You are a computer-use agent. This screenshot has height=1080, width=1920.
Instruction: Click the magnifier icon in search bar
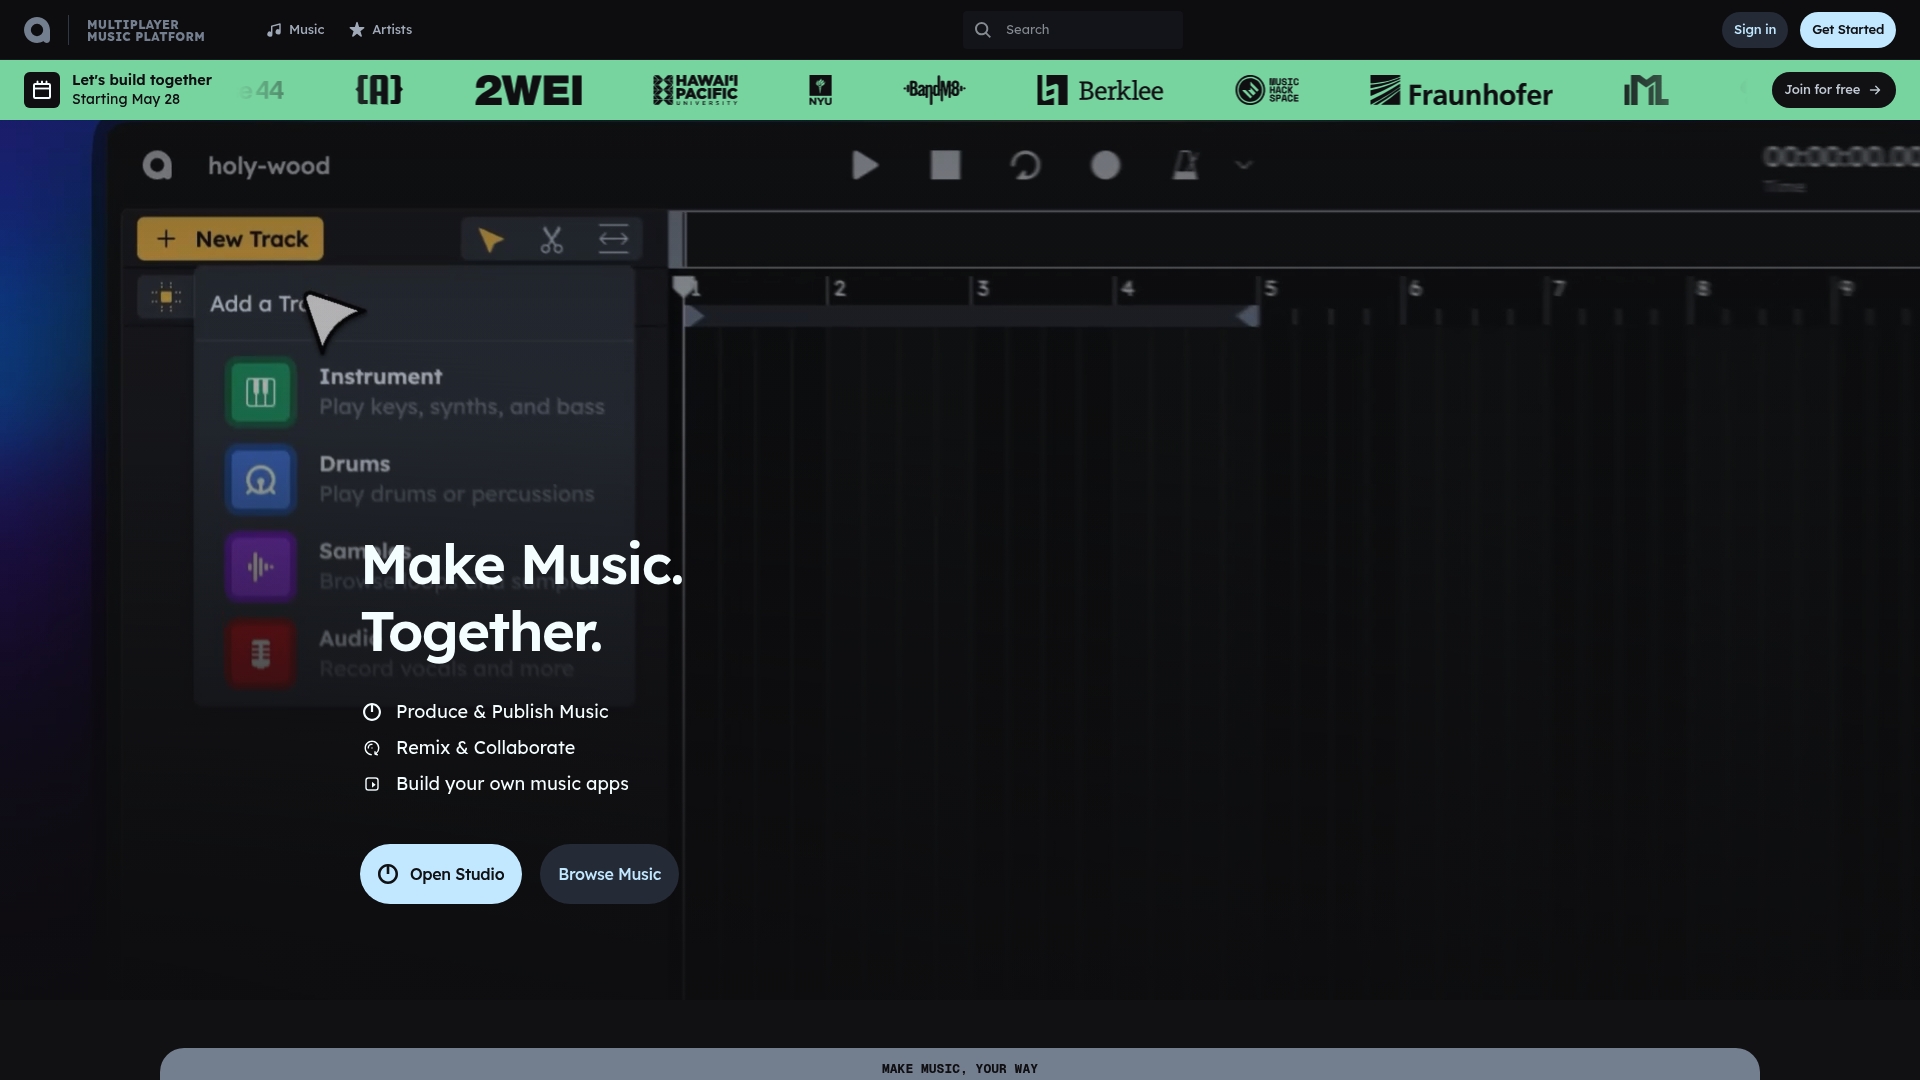(x=983, y=30)
